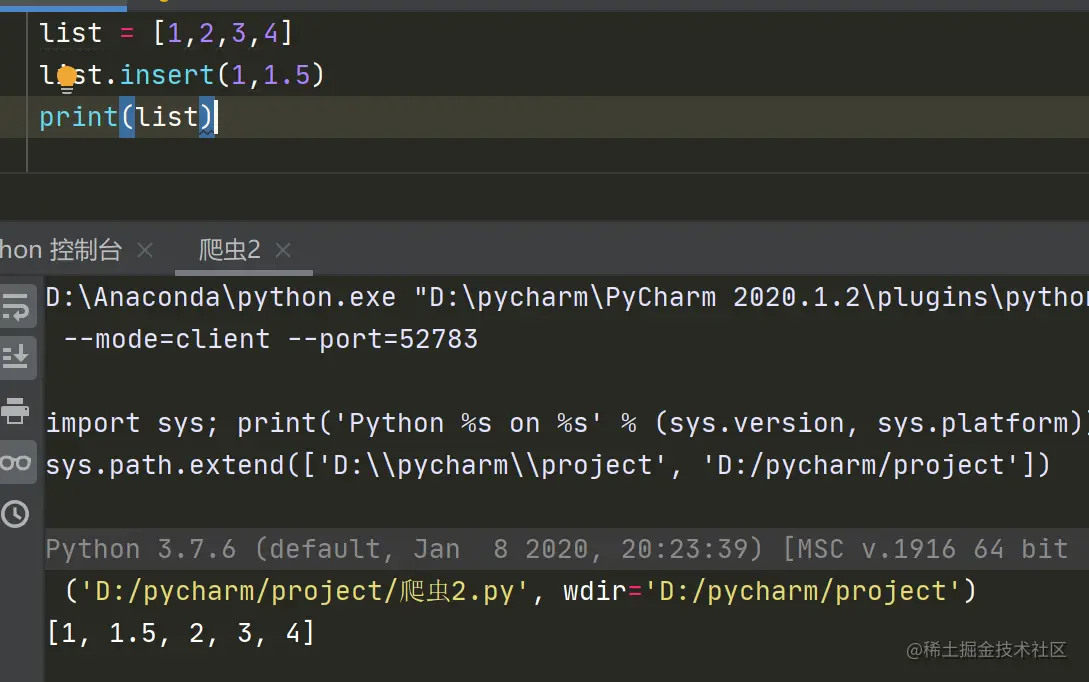Click the import sys console line

point(566,423)
